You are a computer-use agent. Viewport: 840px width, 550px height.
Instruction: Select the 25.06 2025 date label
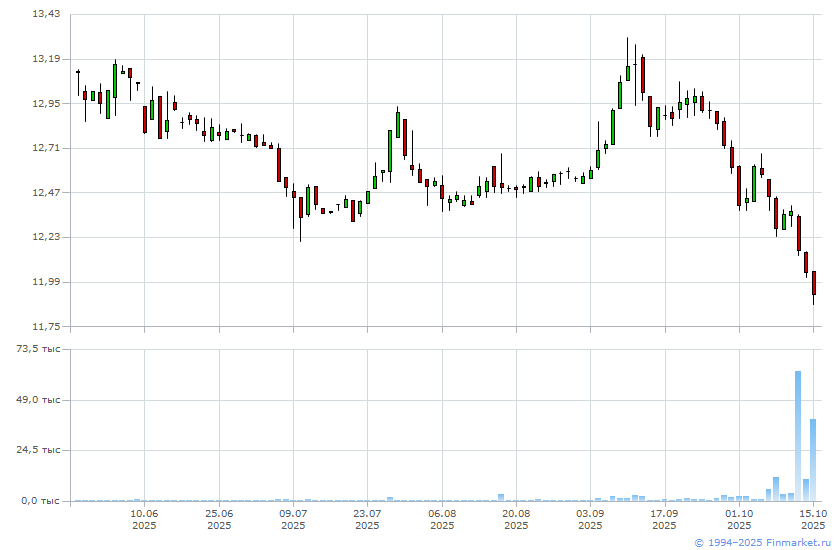219,519
